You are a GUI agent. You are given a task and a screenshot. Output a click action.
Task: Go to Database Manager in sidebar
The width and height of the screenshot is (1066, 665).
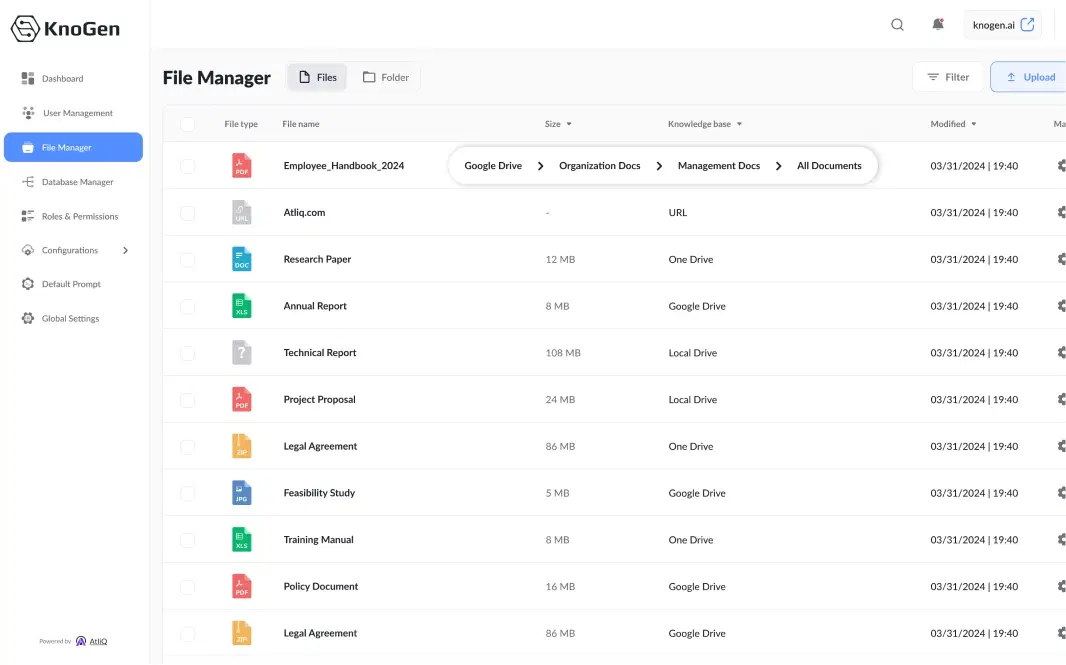click(77, 182)
